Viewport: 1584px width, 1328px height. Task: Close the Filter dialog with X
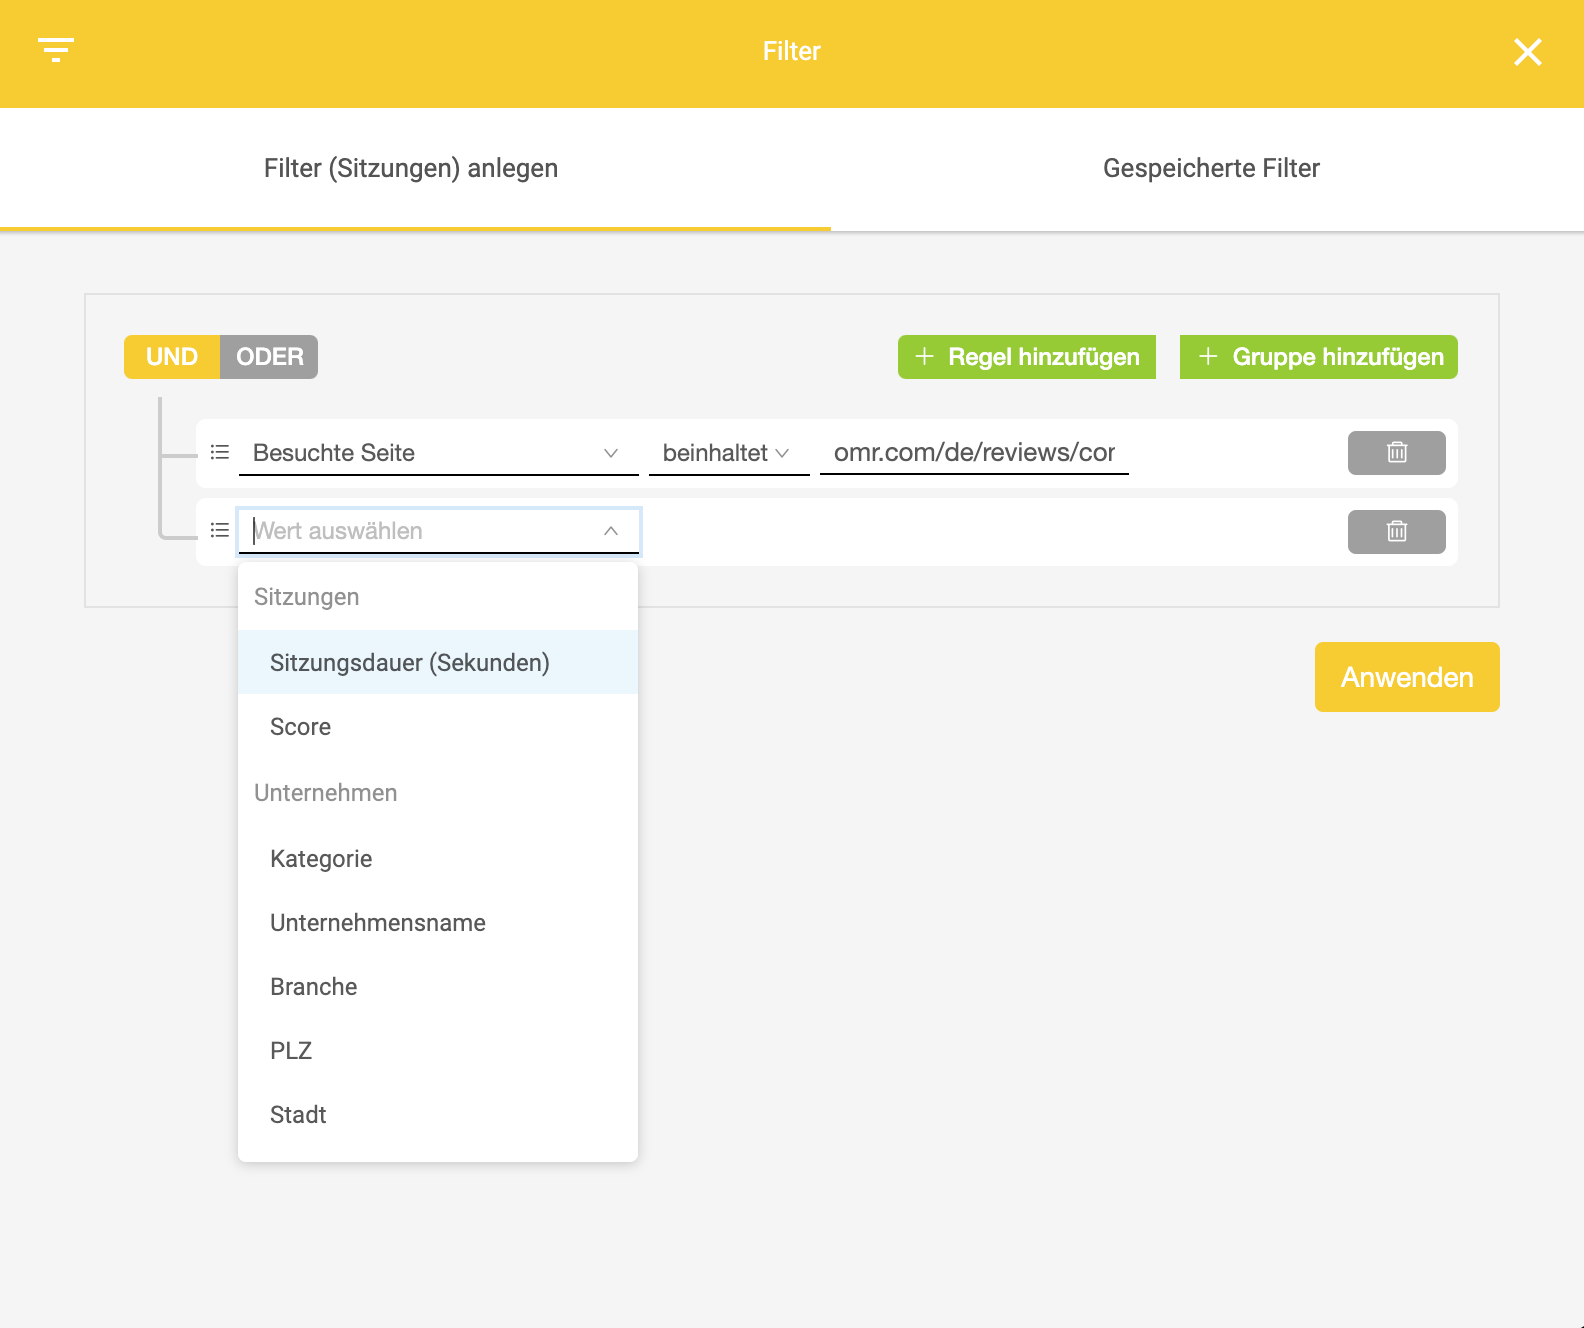pyautogui.click(x=1527, y=52)
